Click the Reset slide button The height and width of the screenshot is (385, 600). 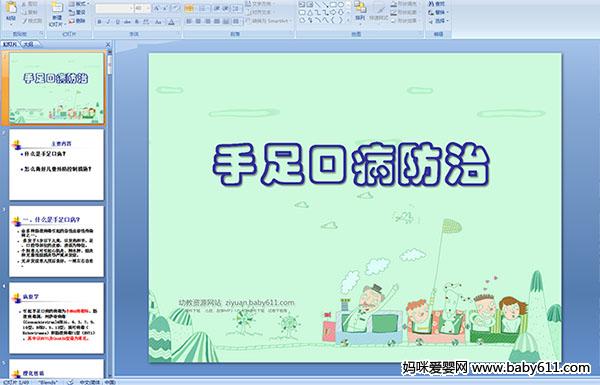77,12
